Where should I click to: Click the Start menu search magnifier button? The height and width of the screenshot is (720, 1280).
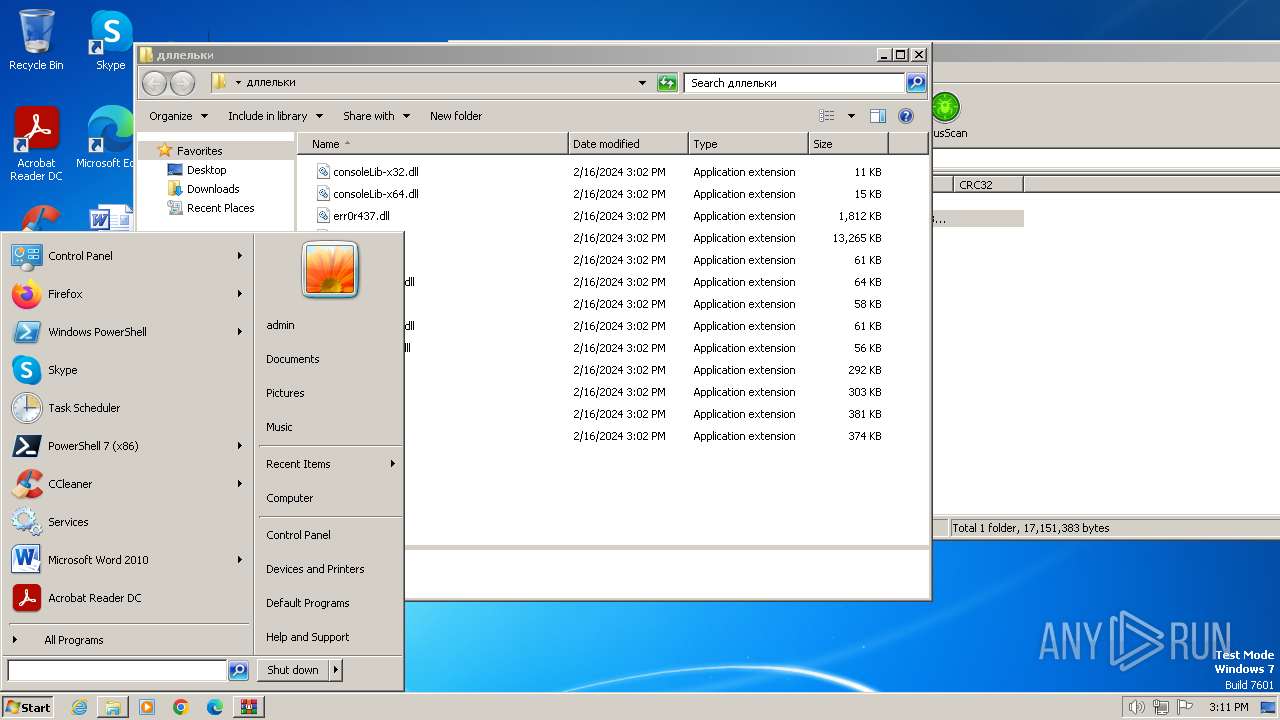click(238, 671)
